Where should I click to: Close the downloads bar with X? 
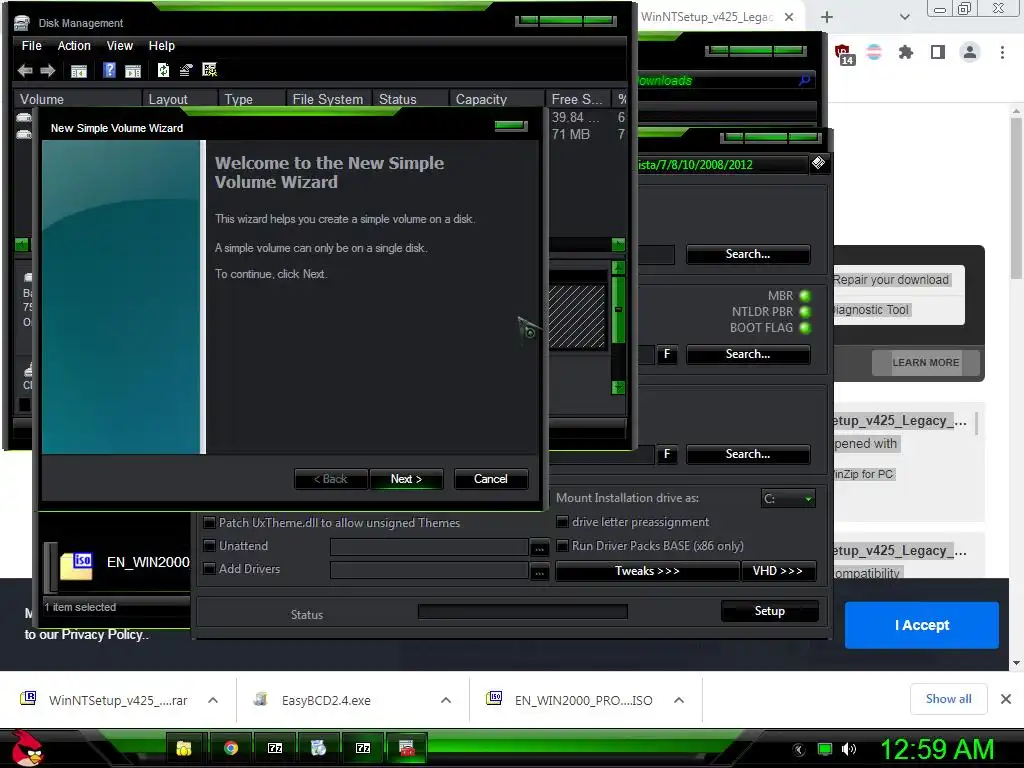[1006, 699]
